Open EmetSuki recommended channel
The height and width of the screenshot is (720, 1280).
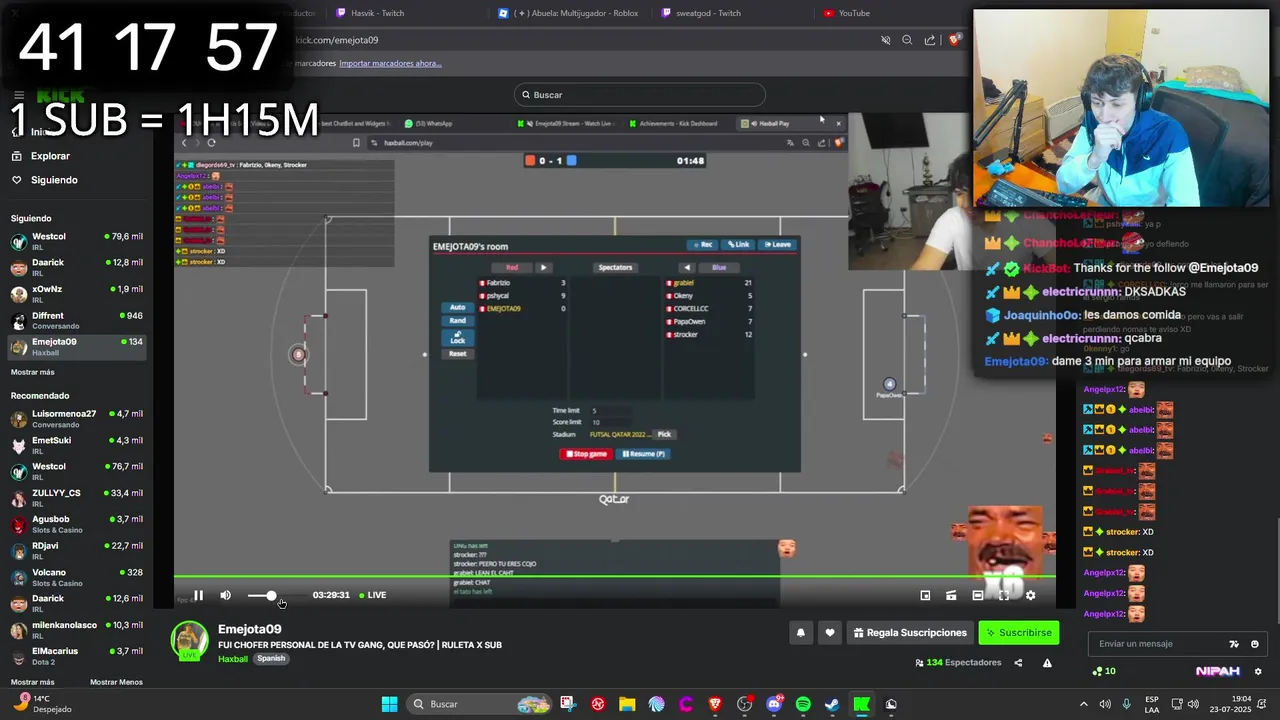(x=76, y=444)
